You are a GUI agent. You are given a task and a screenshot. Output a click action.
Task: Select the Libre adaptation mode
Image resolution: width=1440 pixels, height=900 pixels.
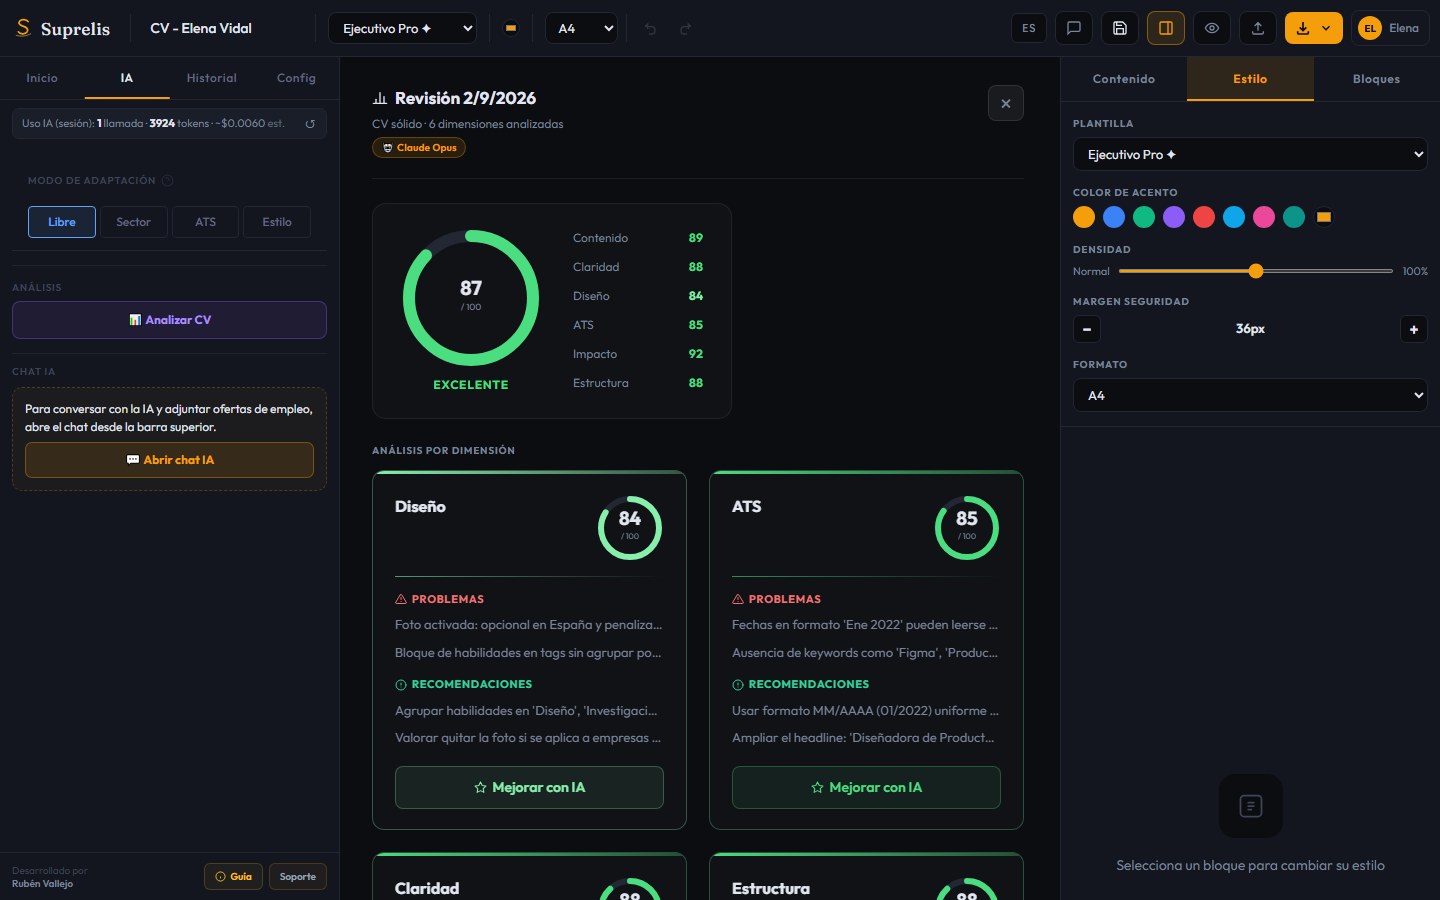(x=62, y=222)
